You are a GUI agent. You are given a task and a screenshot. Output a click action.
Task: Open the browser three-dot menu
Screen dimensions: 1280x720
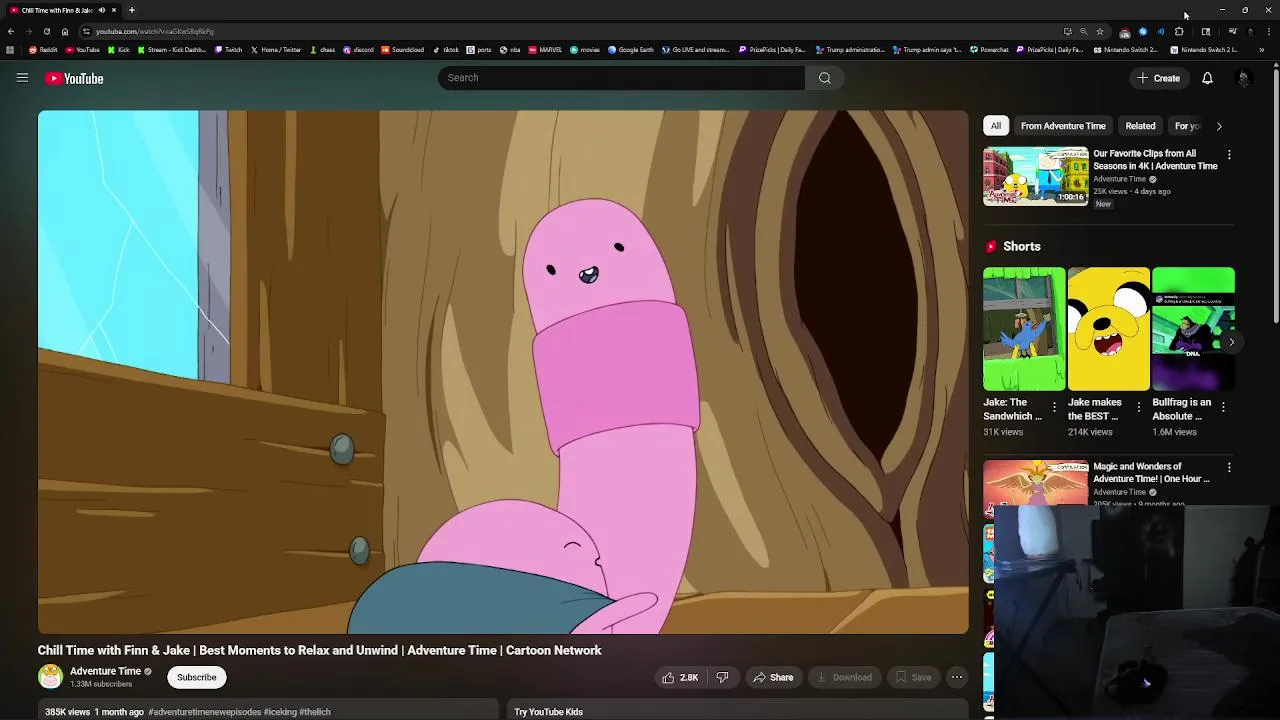click(1267, 31)
